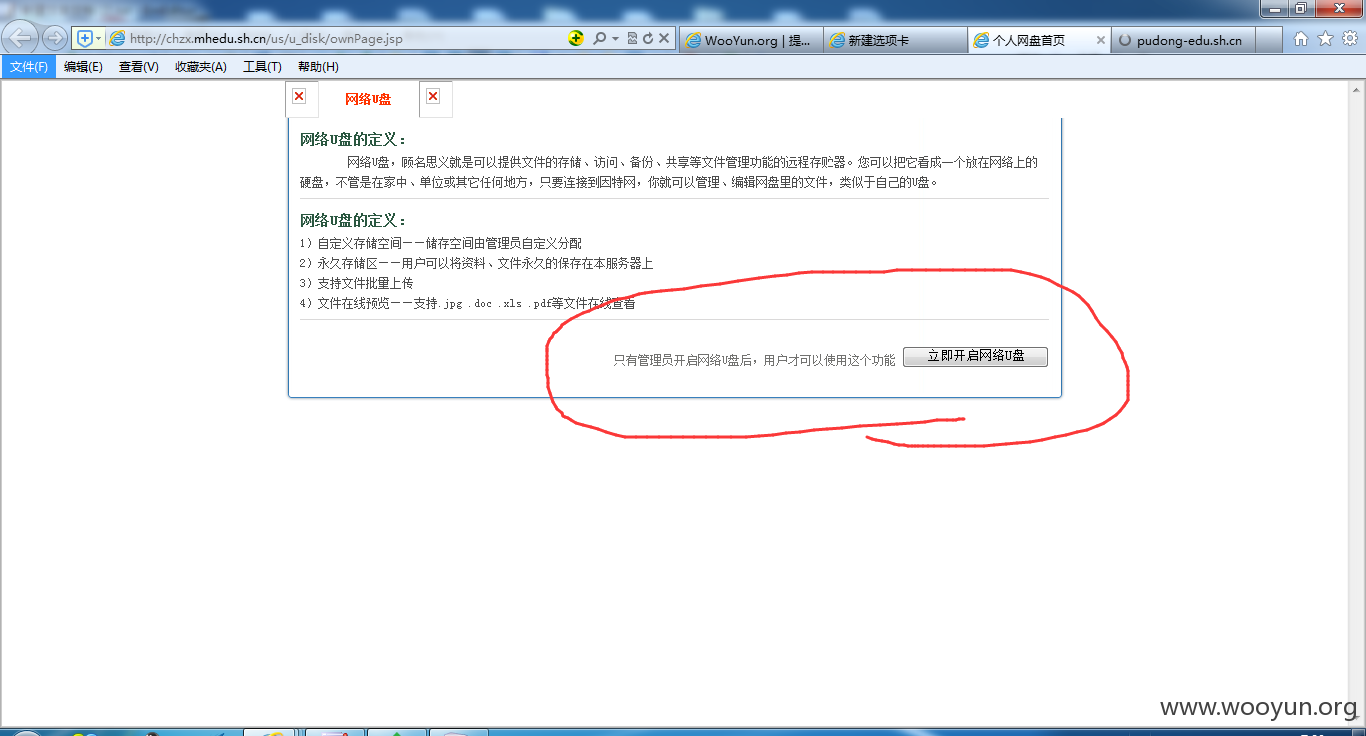Open the search dropdown arrow next to magnifier
The height and width of the screenshot is (736, 1366).
(x=615, y=39)
